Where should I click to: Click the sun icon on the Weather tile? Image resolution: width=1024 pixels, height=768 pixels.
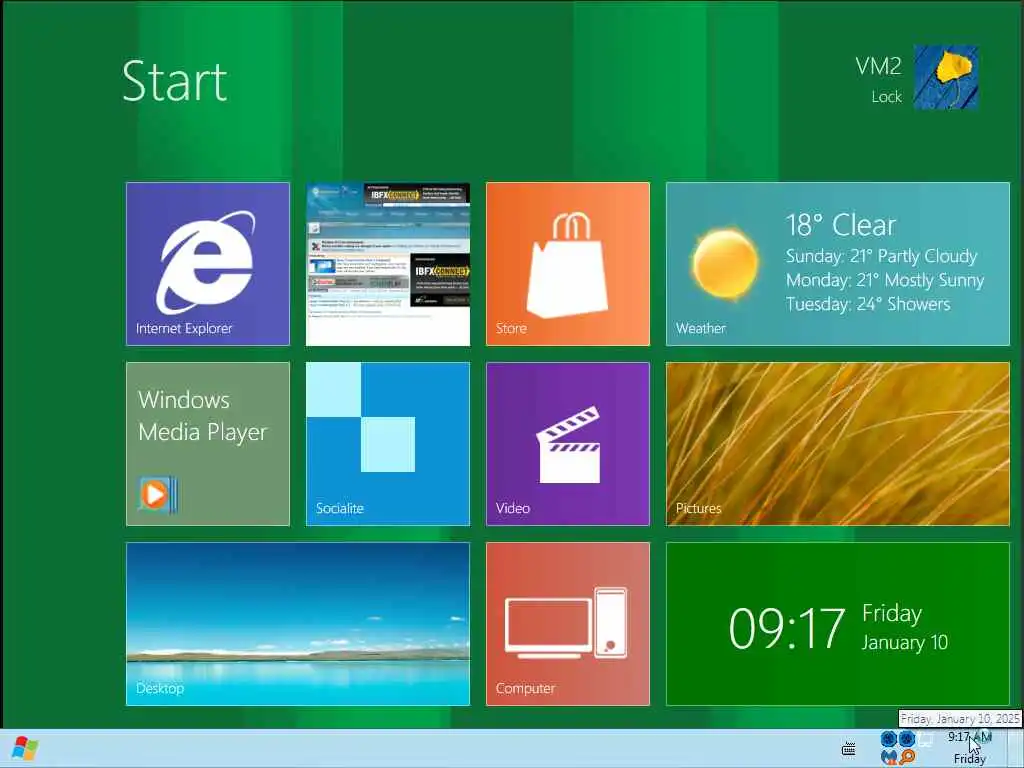[726, 263]
